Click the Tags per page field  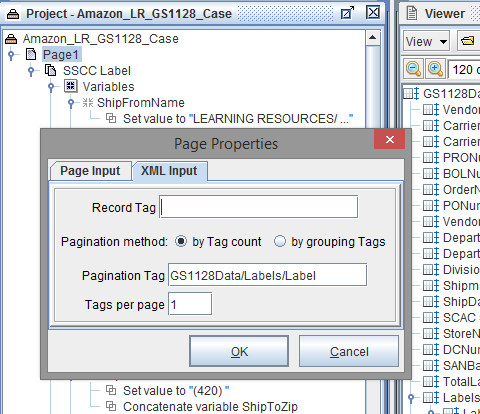(190, 304)
